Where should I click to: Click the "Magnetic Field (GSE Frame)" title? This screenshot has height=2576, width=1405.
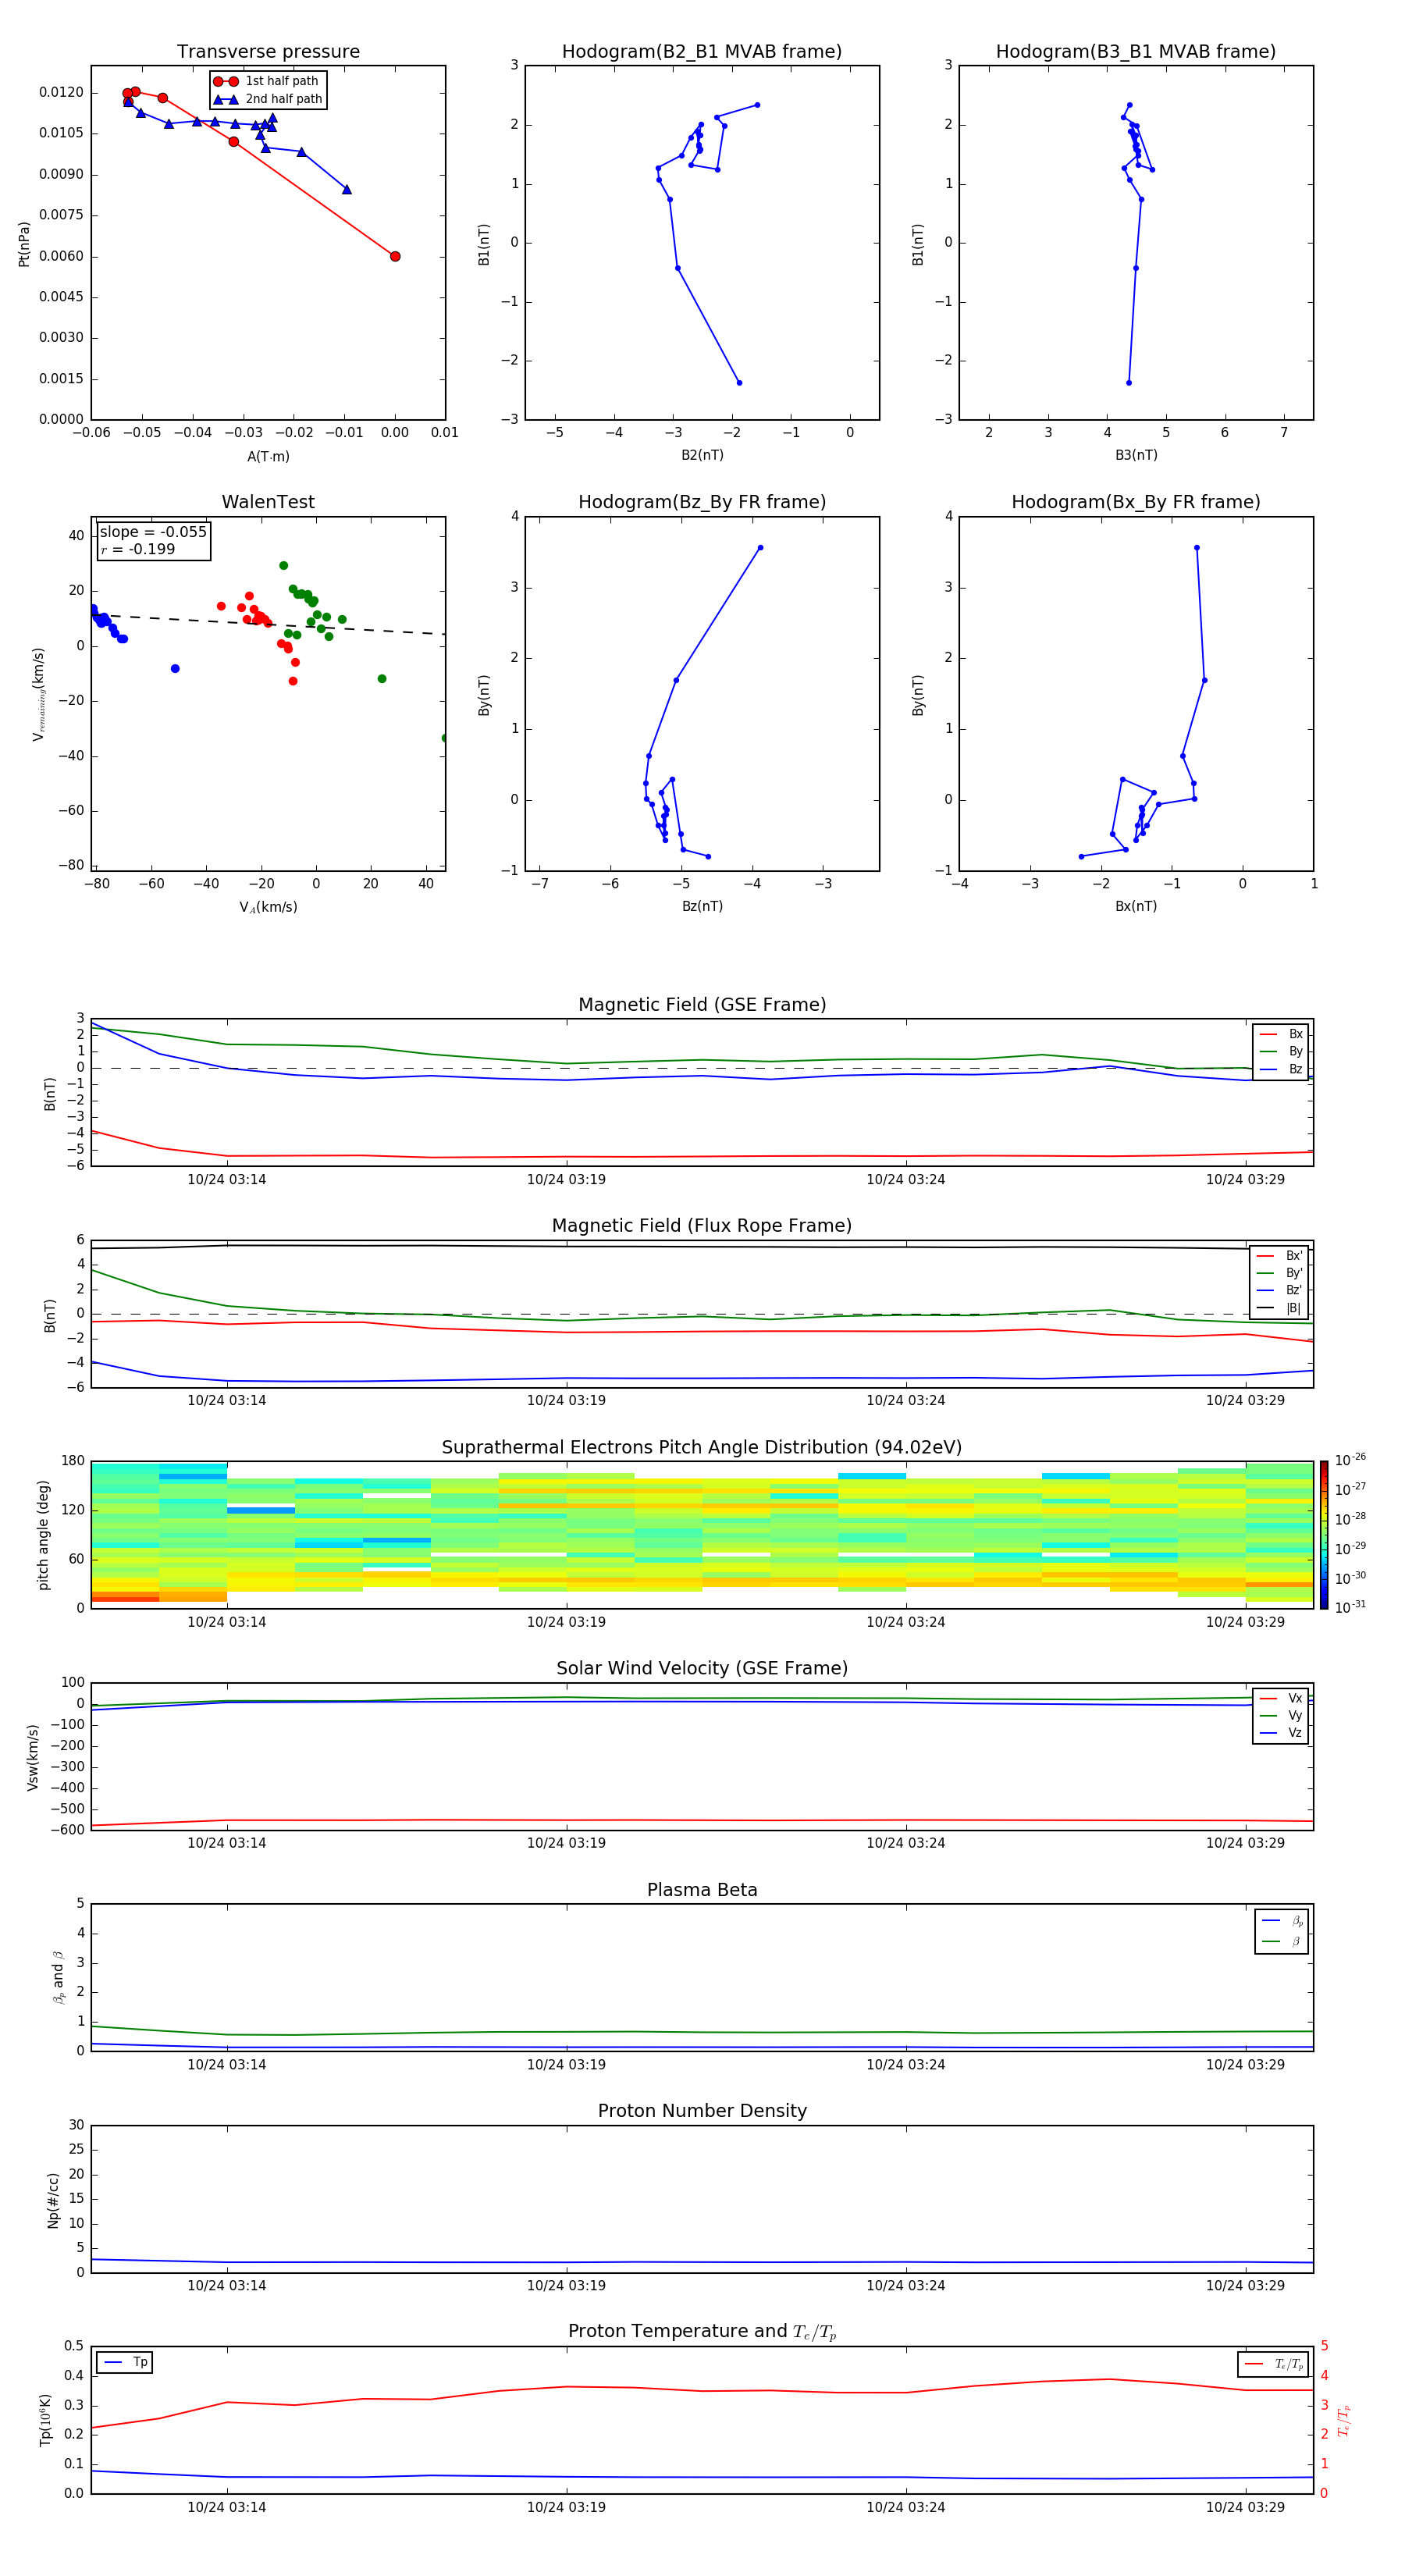pos(702,1005)
